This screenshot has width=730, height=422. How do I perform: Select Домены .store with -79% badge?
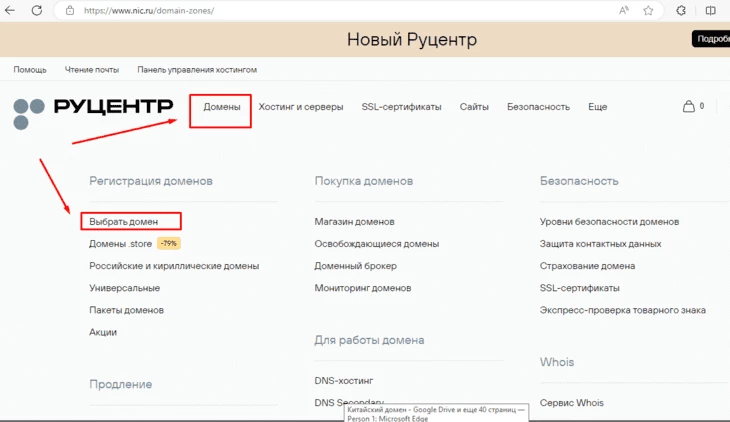120,243
